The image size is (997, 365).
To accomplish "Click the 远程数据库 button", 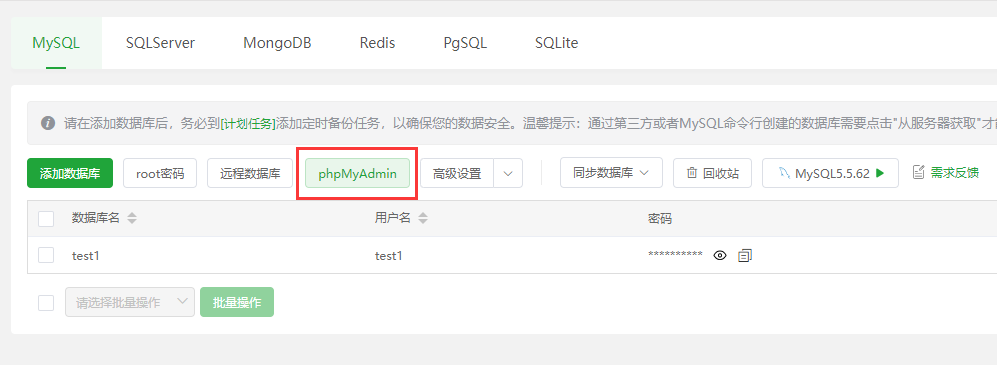I will pyautogui.click(x=250, y=173).
